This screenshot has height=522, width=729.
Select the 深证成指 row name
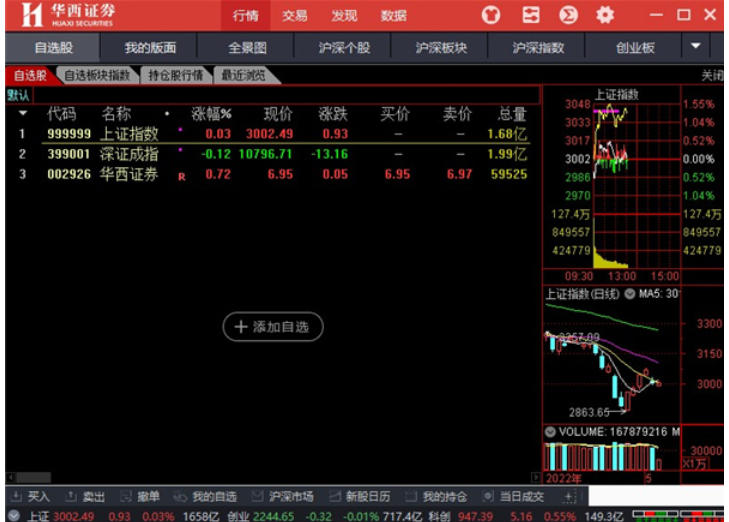[129, 154]
